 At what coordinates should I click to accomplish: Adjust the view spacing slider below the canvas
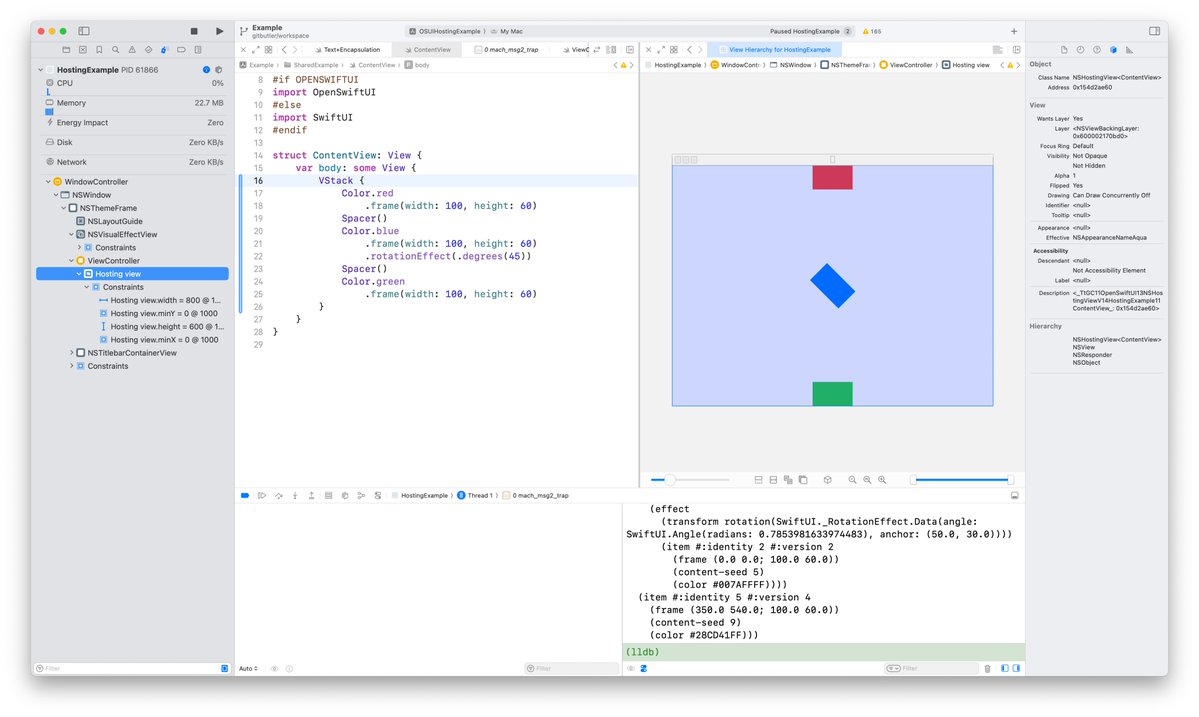tap(689, 480)
